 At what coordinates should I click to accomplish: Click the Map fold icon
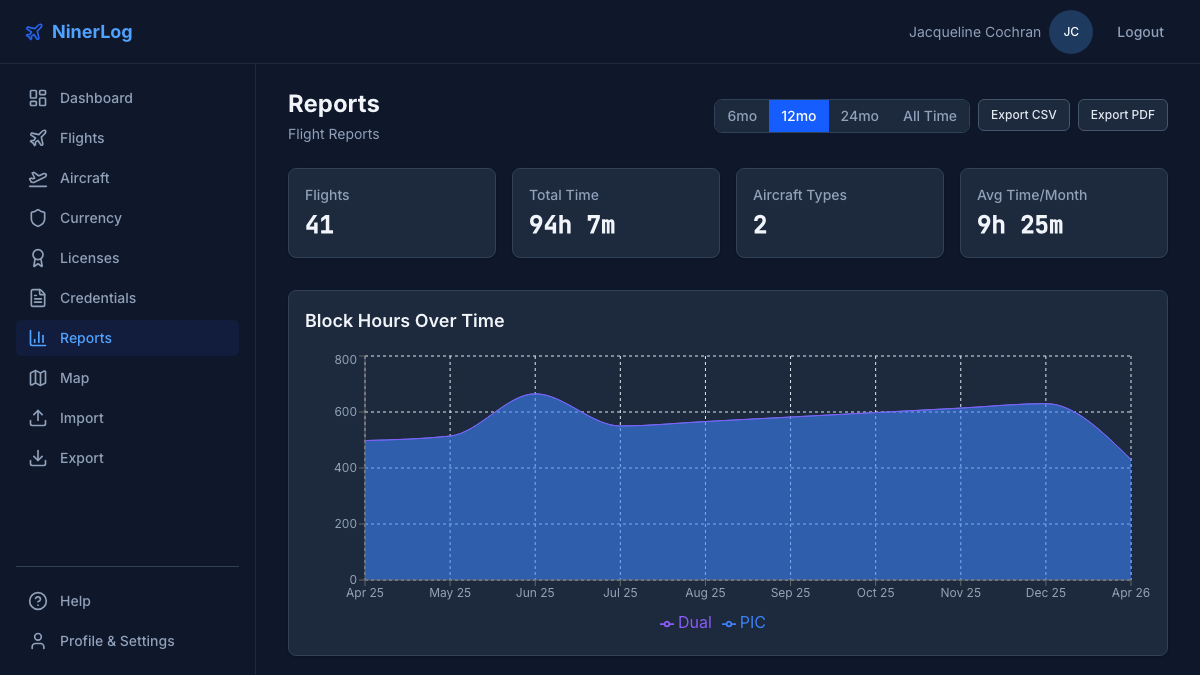(x=38, y=378)
